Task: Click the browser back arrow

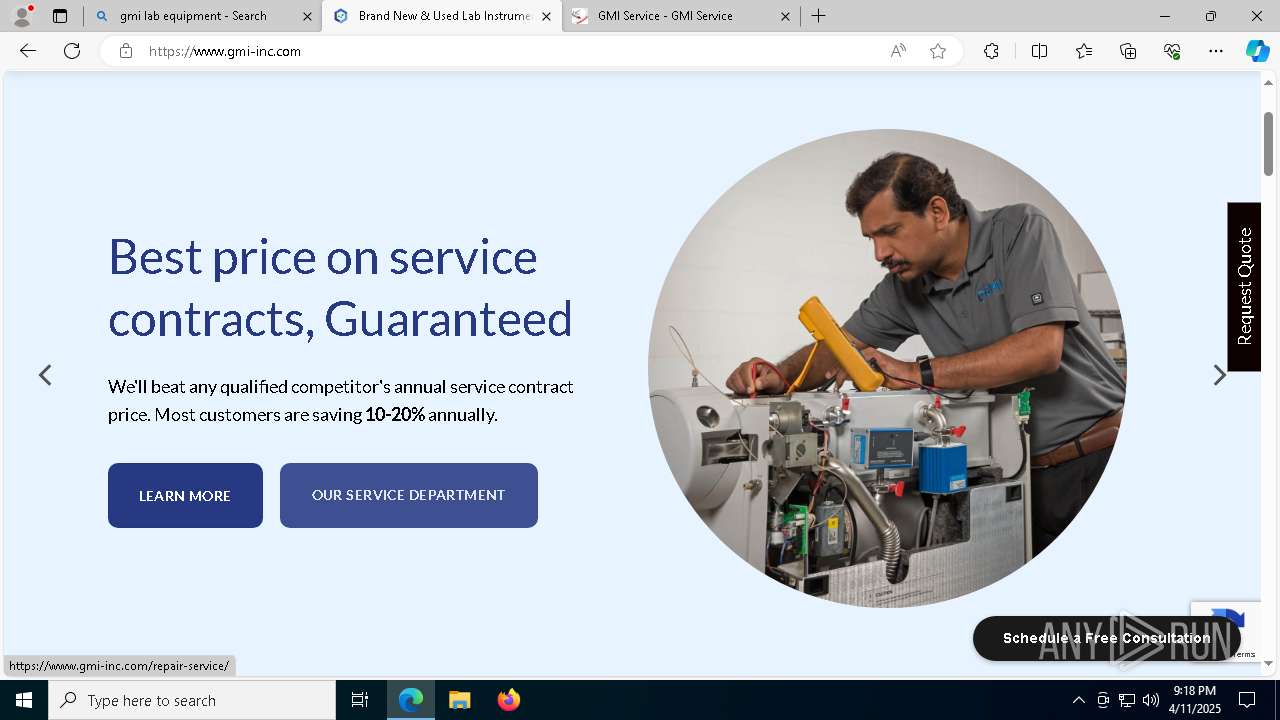Action: 28,51
